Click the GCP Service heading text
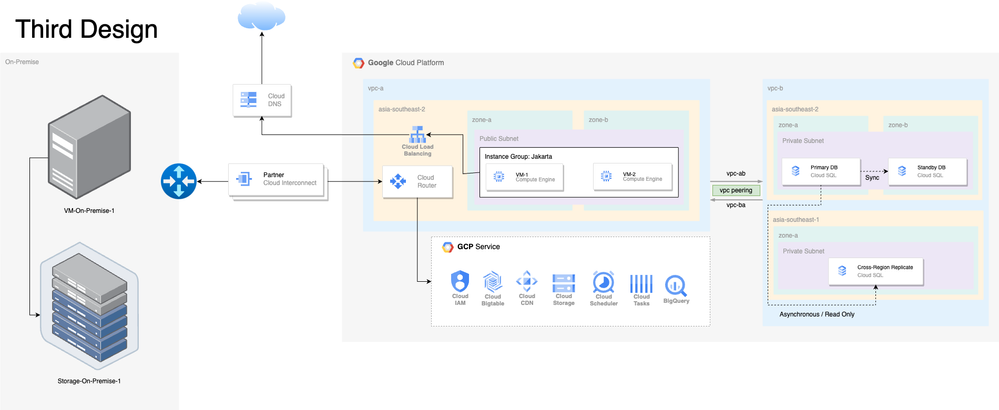The image size is (999, 410). [478, 247]
